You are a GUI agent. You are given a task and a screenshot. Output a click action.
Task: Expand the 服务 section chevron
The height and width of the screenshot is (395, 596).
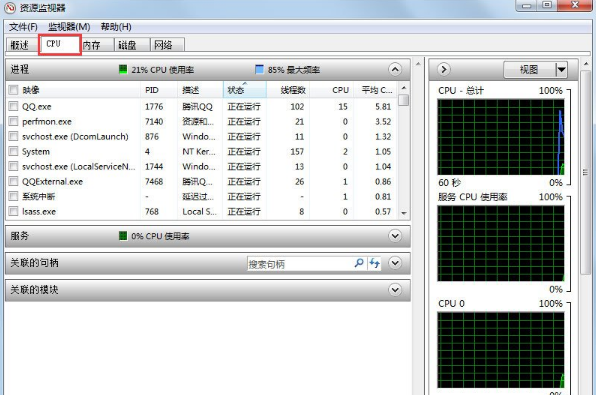pyautogui.click(x=395, y=236)
